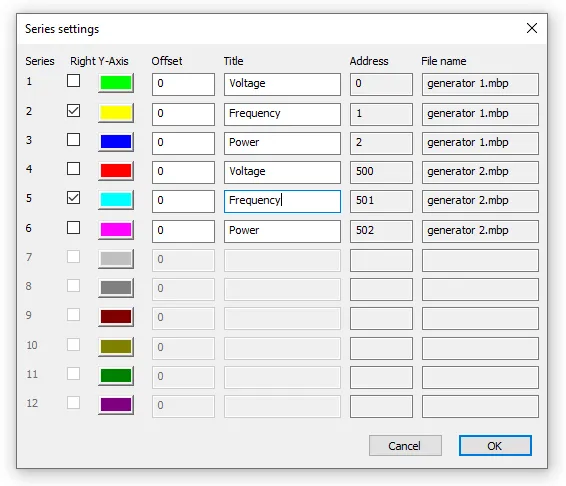Edit the Power title of series 3

click(x=282, y=143)
